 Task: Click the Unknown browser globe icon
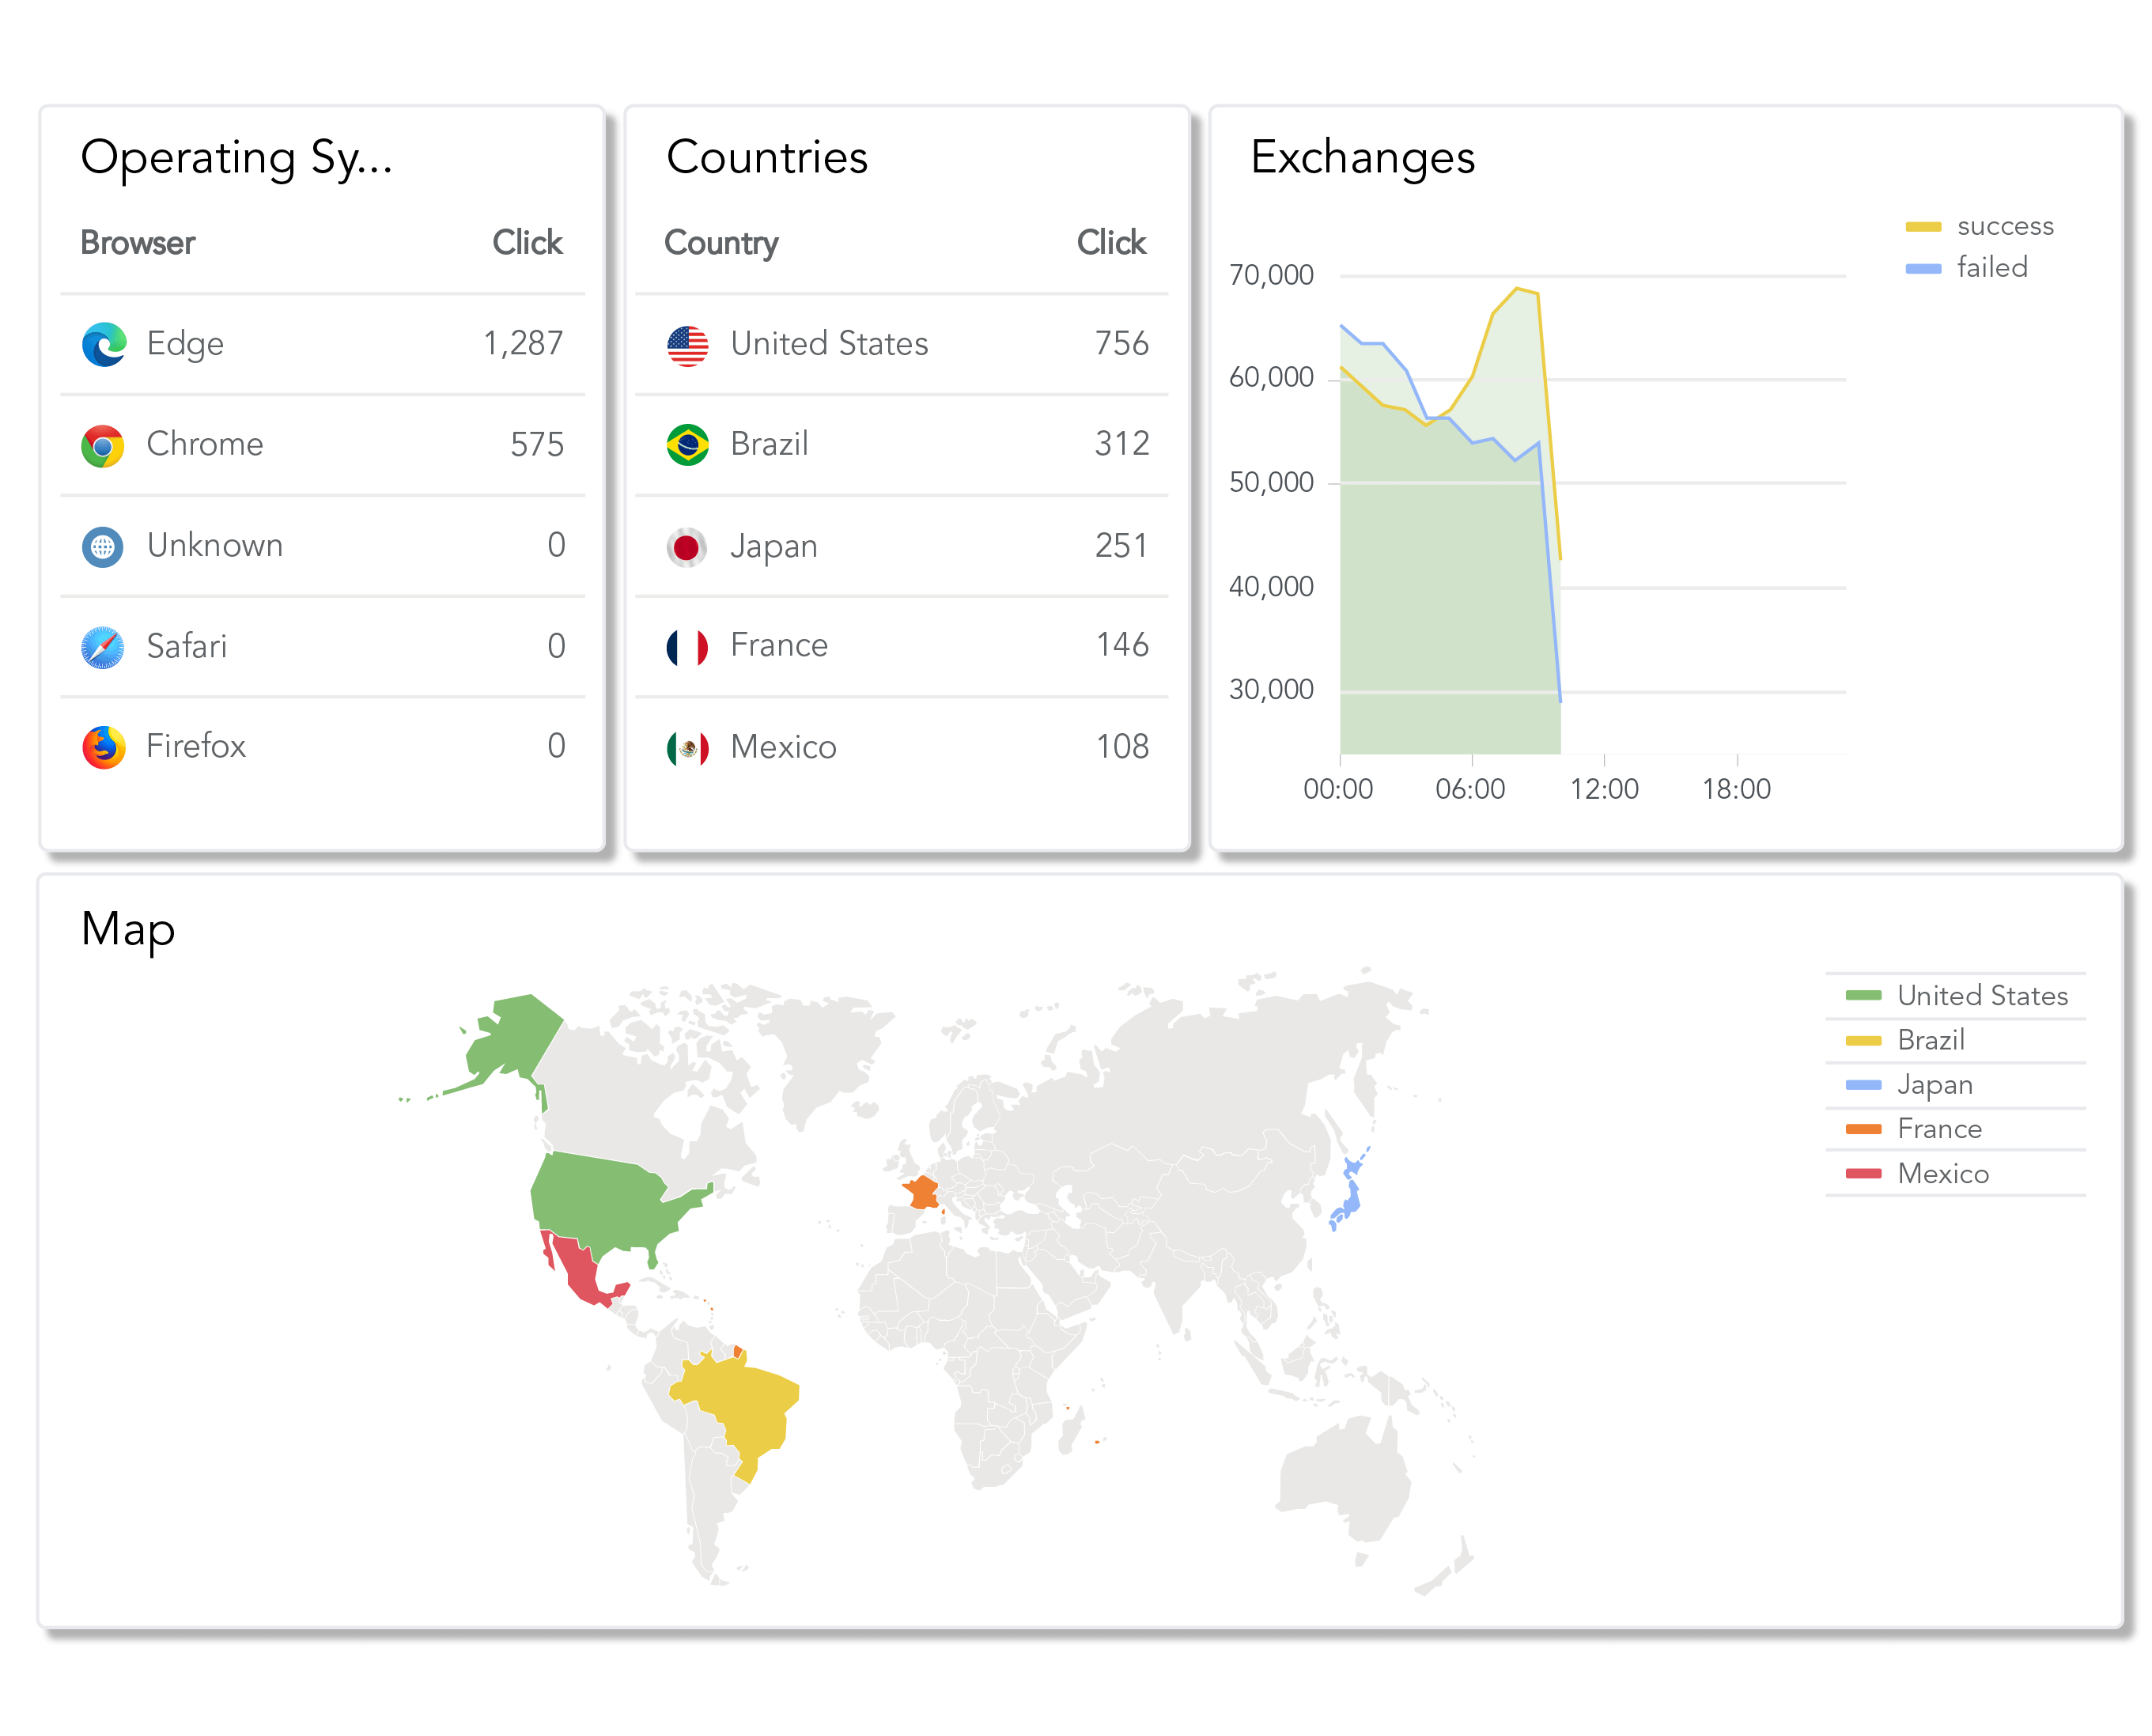click(103, 546)
